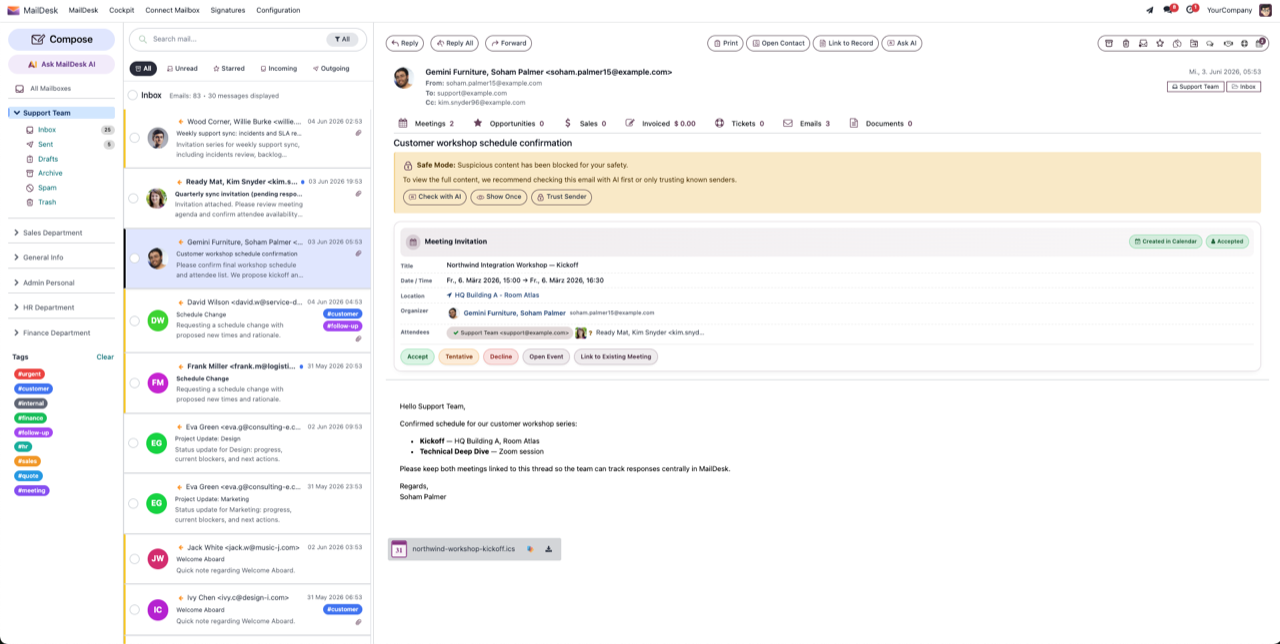1280x644 pixels.
Task: Click Reply All button
Action: click(454, 43)
